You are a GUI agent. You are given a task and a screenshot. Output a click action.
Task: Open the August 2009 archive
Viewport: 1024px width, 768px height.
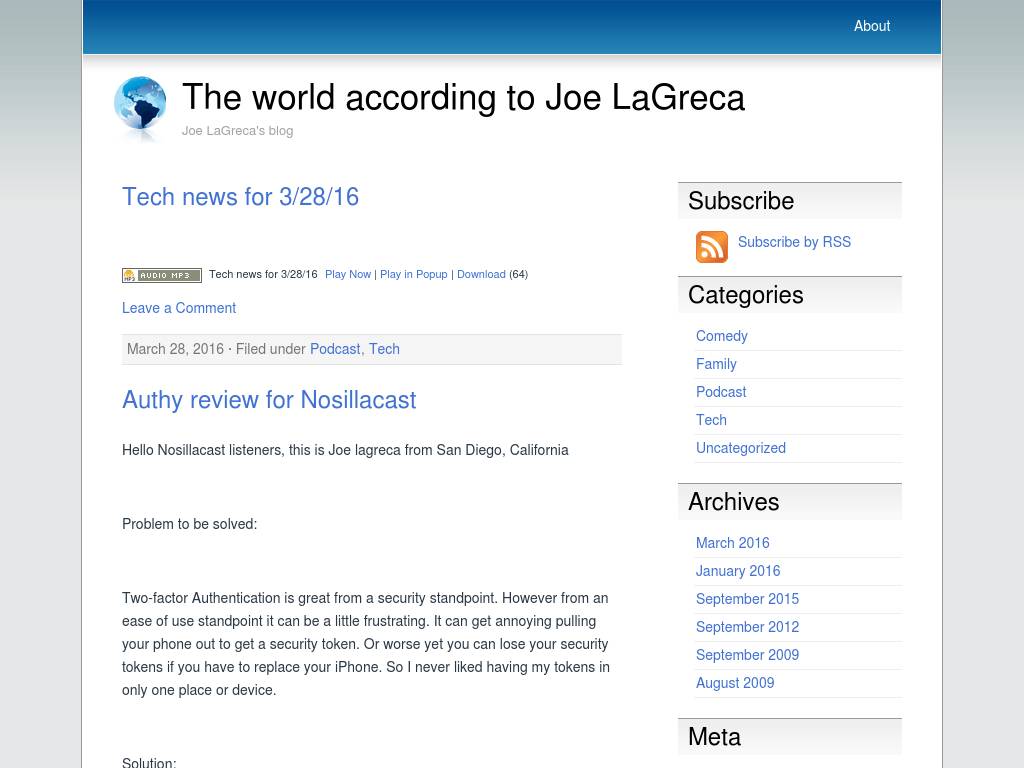735,683
